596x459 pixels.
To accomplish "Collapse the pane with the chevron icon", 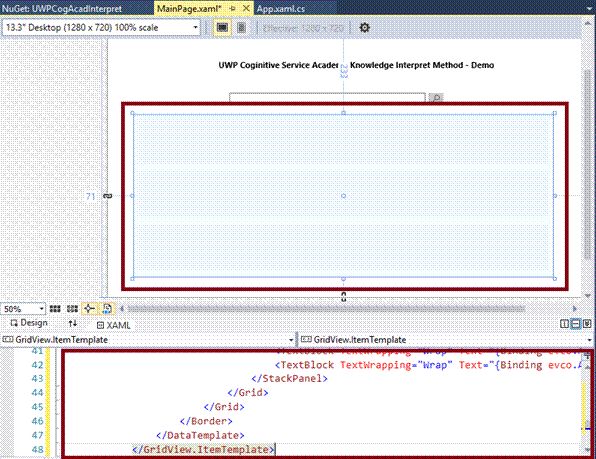I will pos(587,324).
